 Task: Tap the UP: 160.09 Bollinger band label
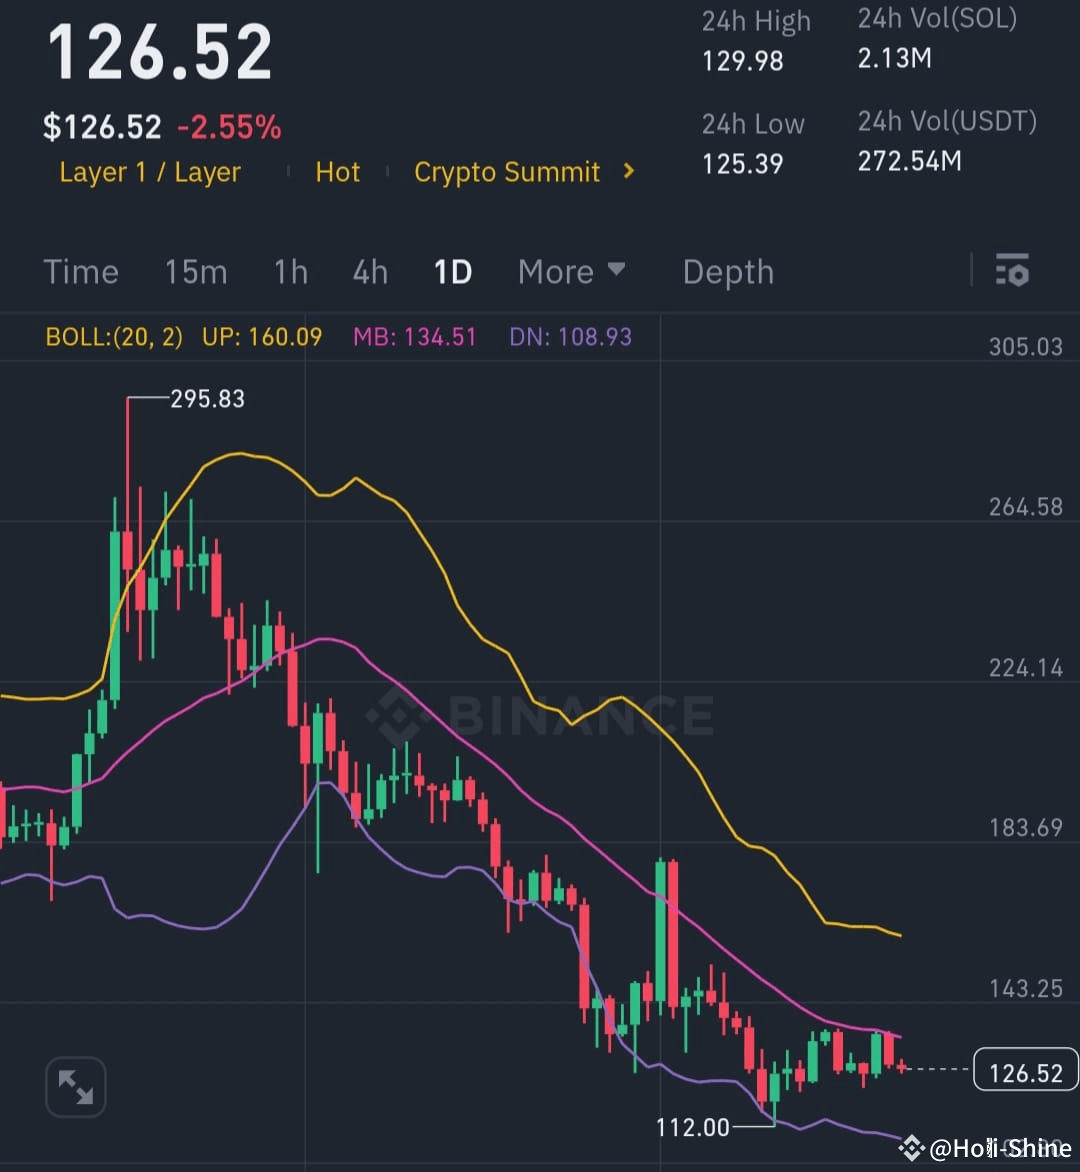(x=261, y=337)
